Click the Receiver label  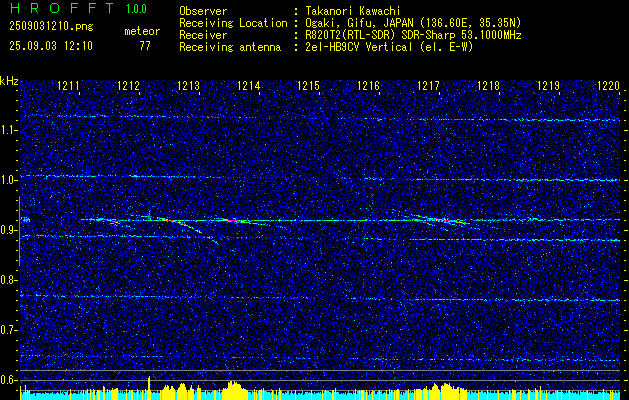203,35
